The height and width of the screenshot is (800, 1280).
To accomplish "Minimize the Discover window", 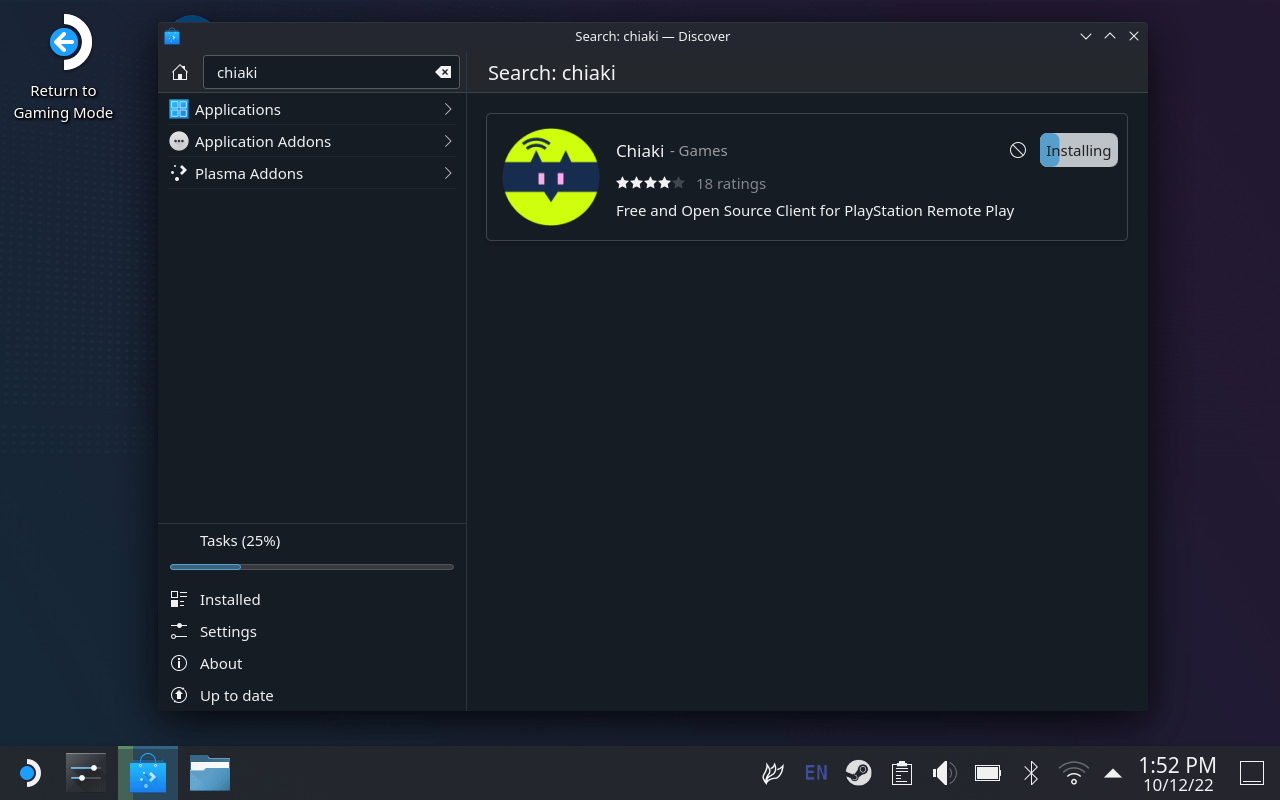I will tap(1086, 36).
